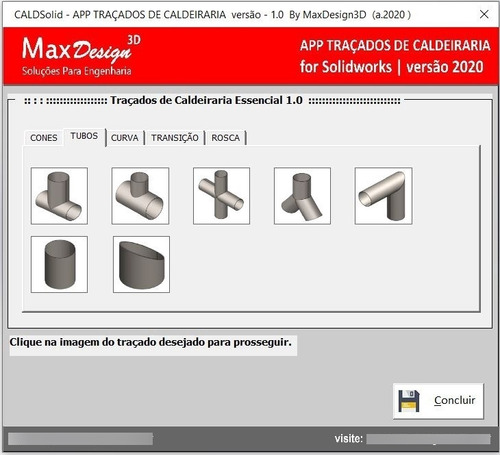The height and width of the screenshot is (455, 500).
Task: Click the floppy disk save icon
Action: (x=409, y=401)
